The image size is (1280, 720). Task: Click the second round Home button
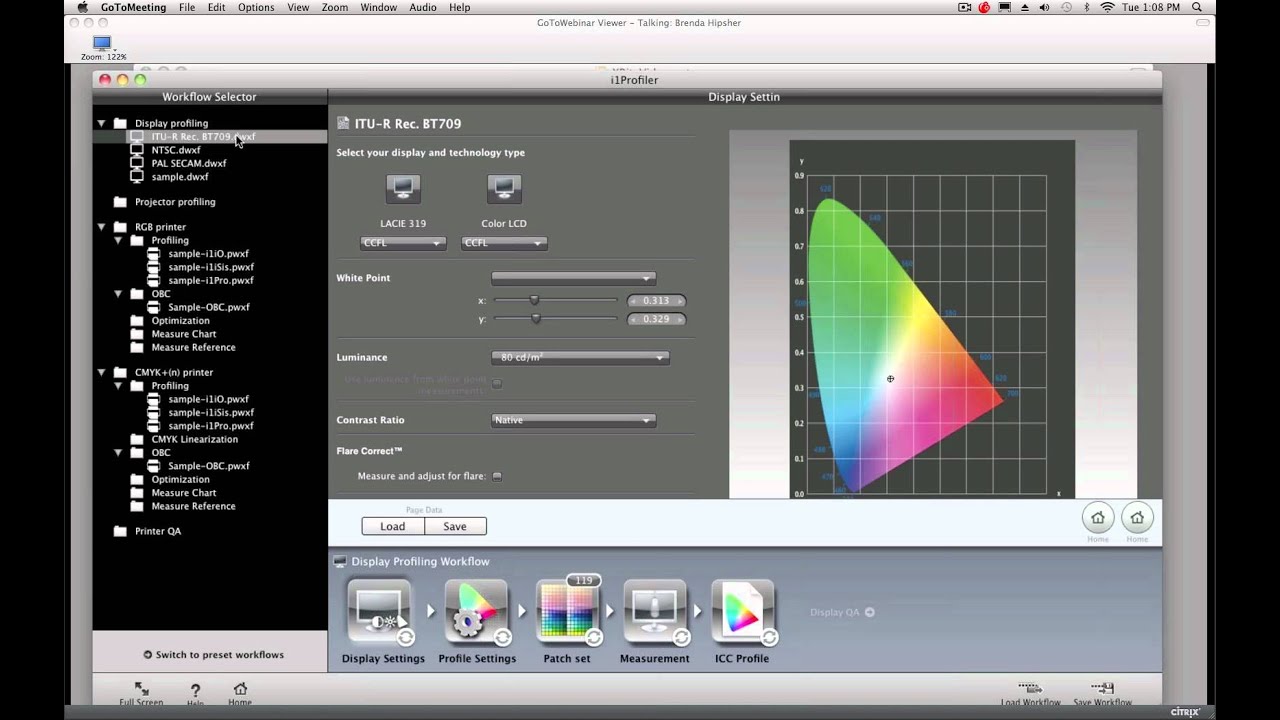[1137, 518]
